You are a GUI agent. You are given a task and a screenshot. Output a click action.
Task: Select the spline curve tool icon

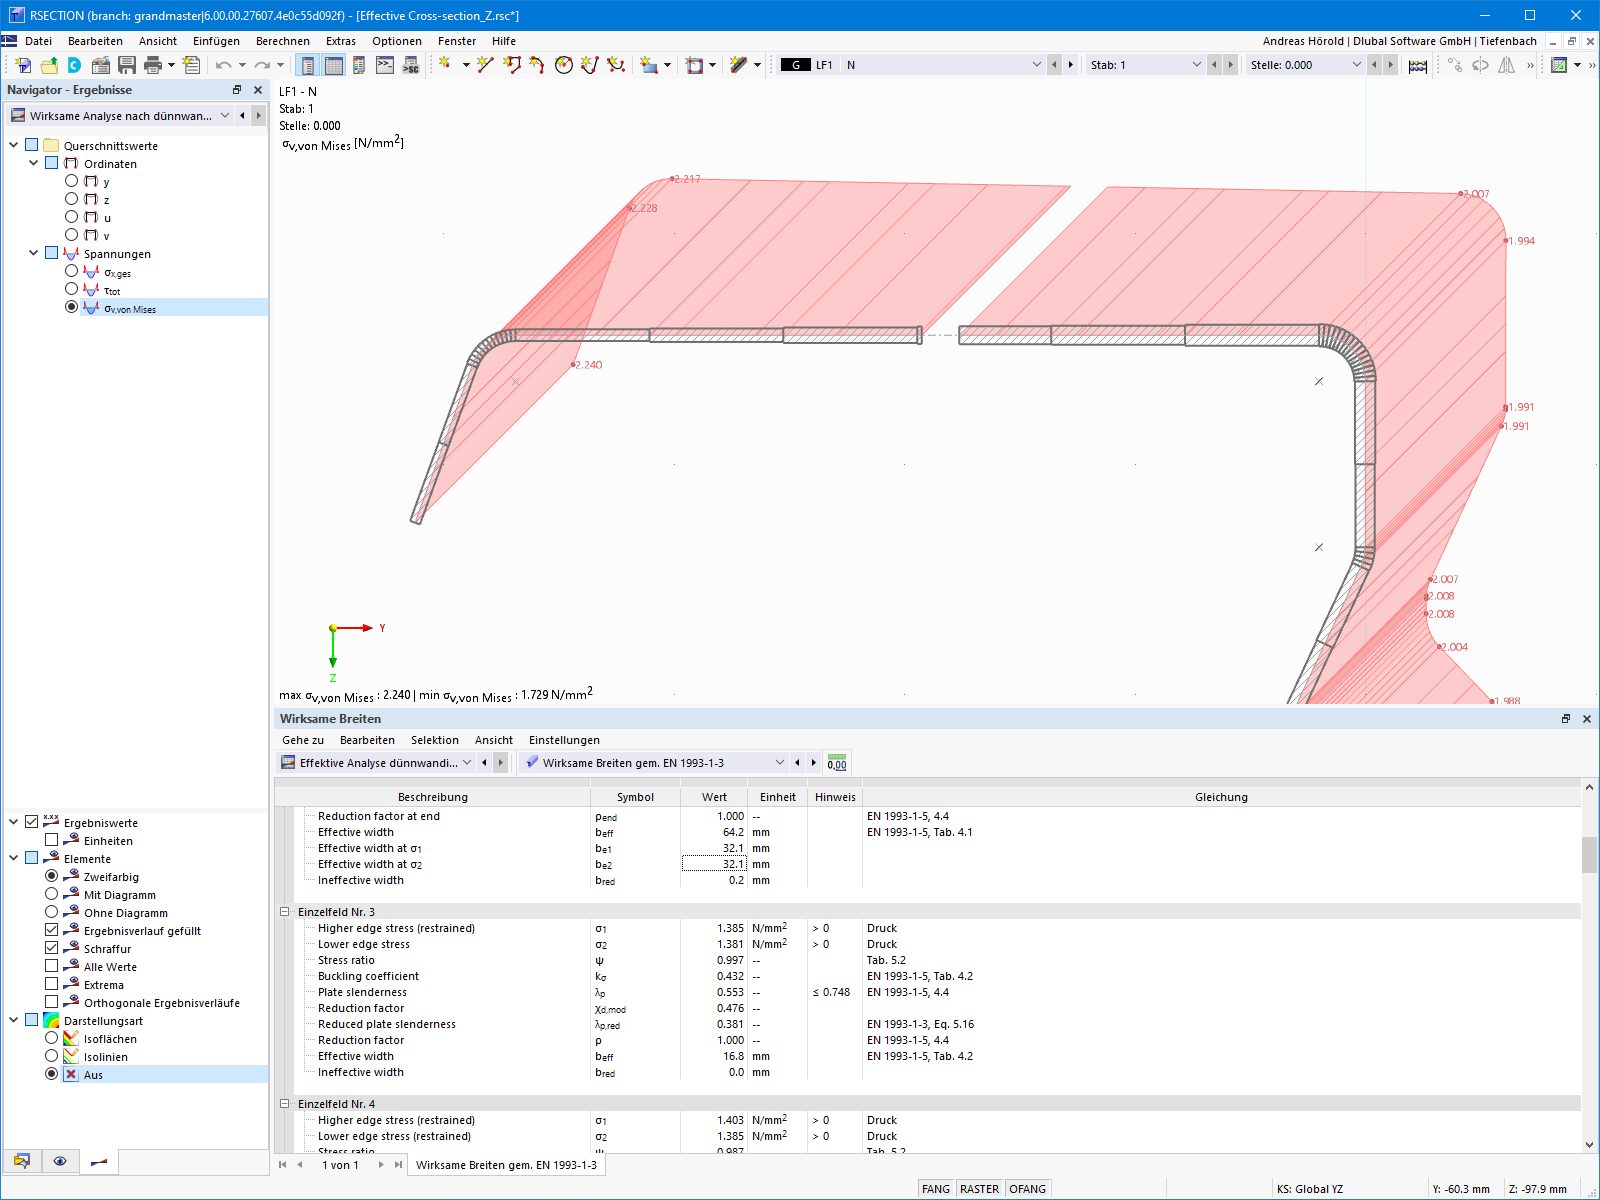pos(616,65)
